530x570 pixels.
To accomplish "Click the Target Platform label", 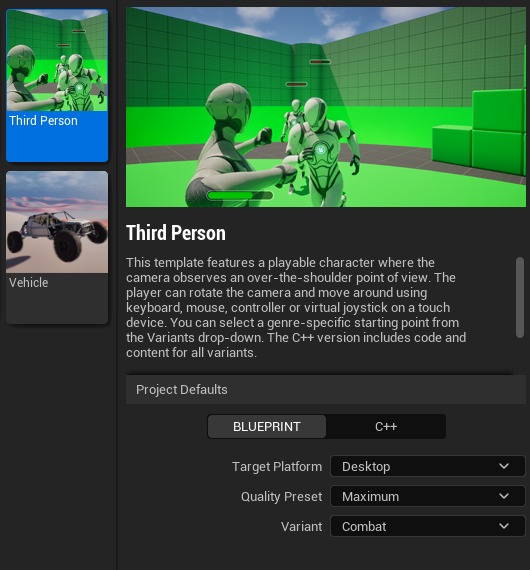I will pos(277,466).
